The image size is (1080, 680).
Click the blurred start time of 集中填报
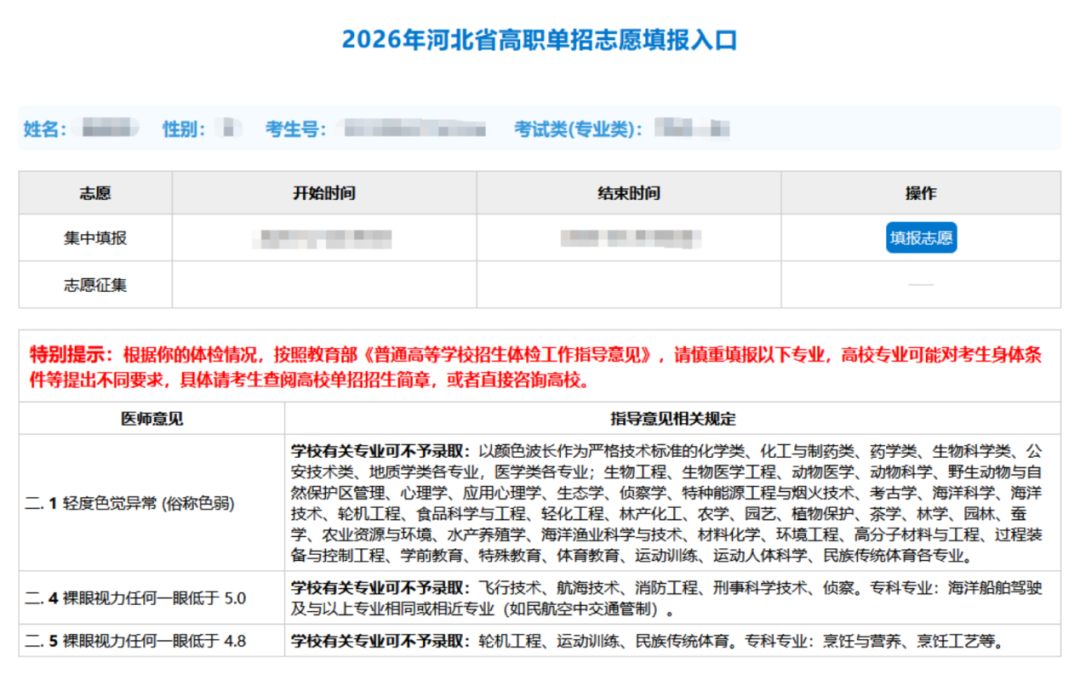coord(322,238)
